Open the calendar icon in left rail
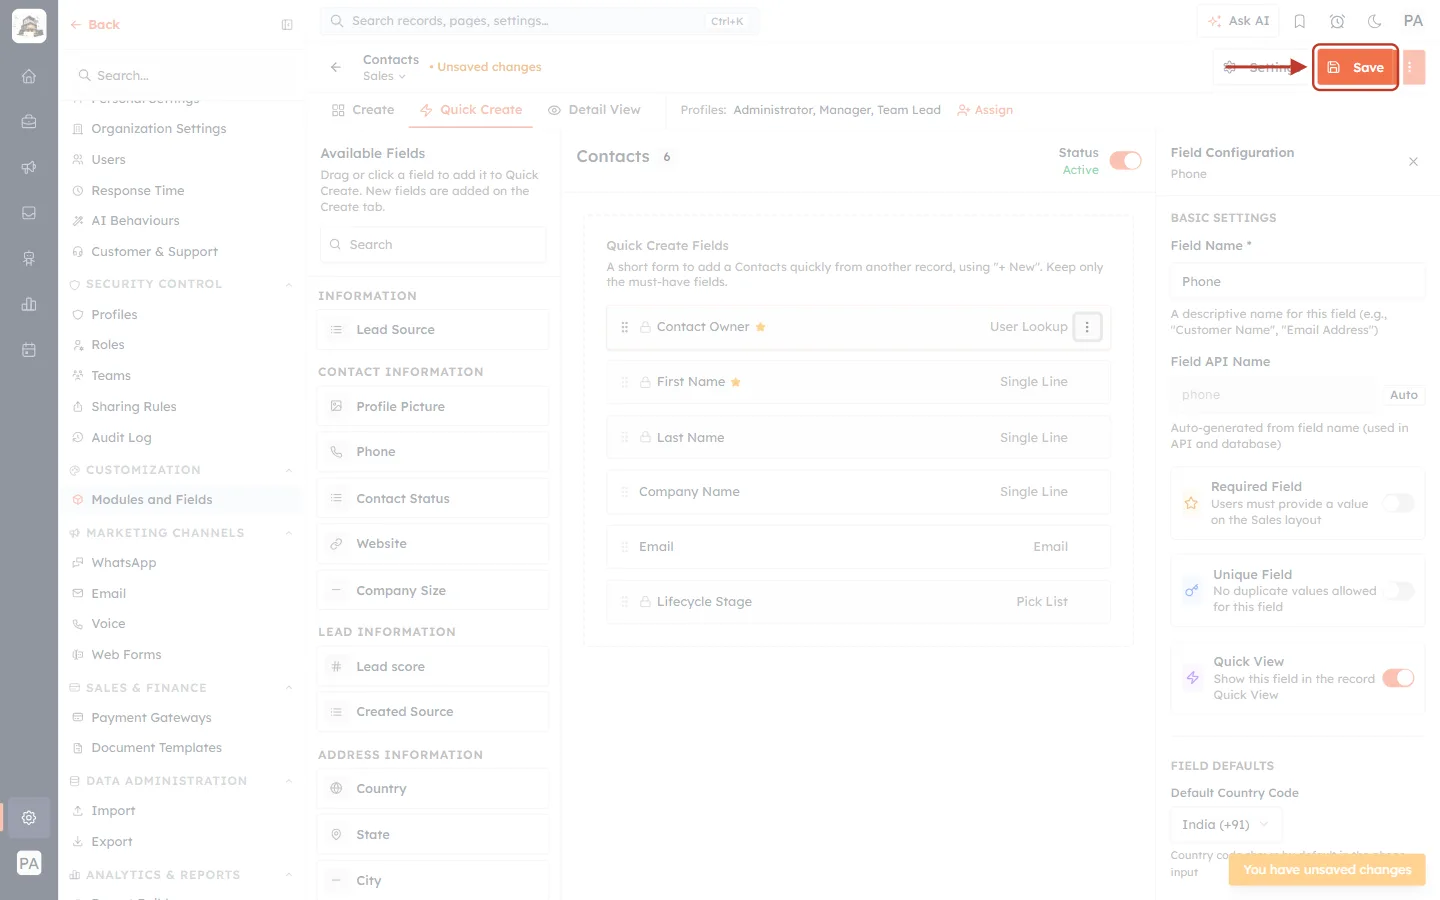This screenshot has width=1440, height=900. click(x=29, y=350)
